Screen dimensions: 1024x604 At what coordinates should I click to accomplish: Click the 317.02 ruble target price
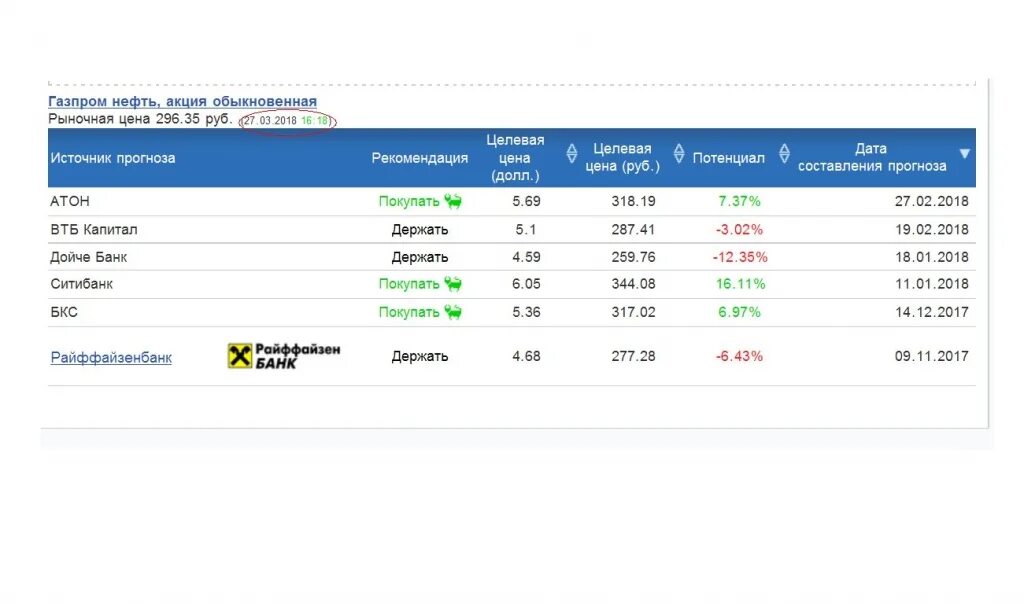(x=633, y=312)
